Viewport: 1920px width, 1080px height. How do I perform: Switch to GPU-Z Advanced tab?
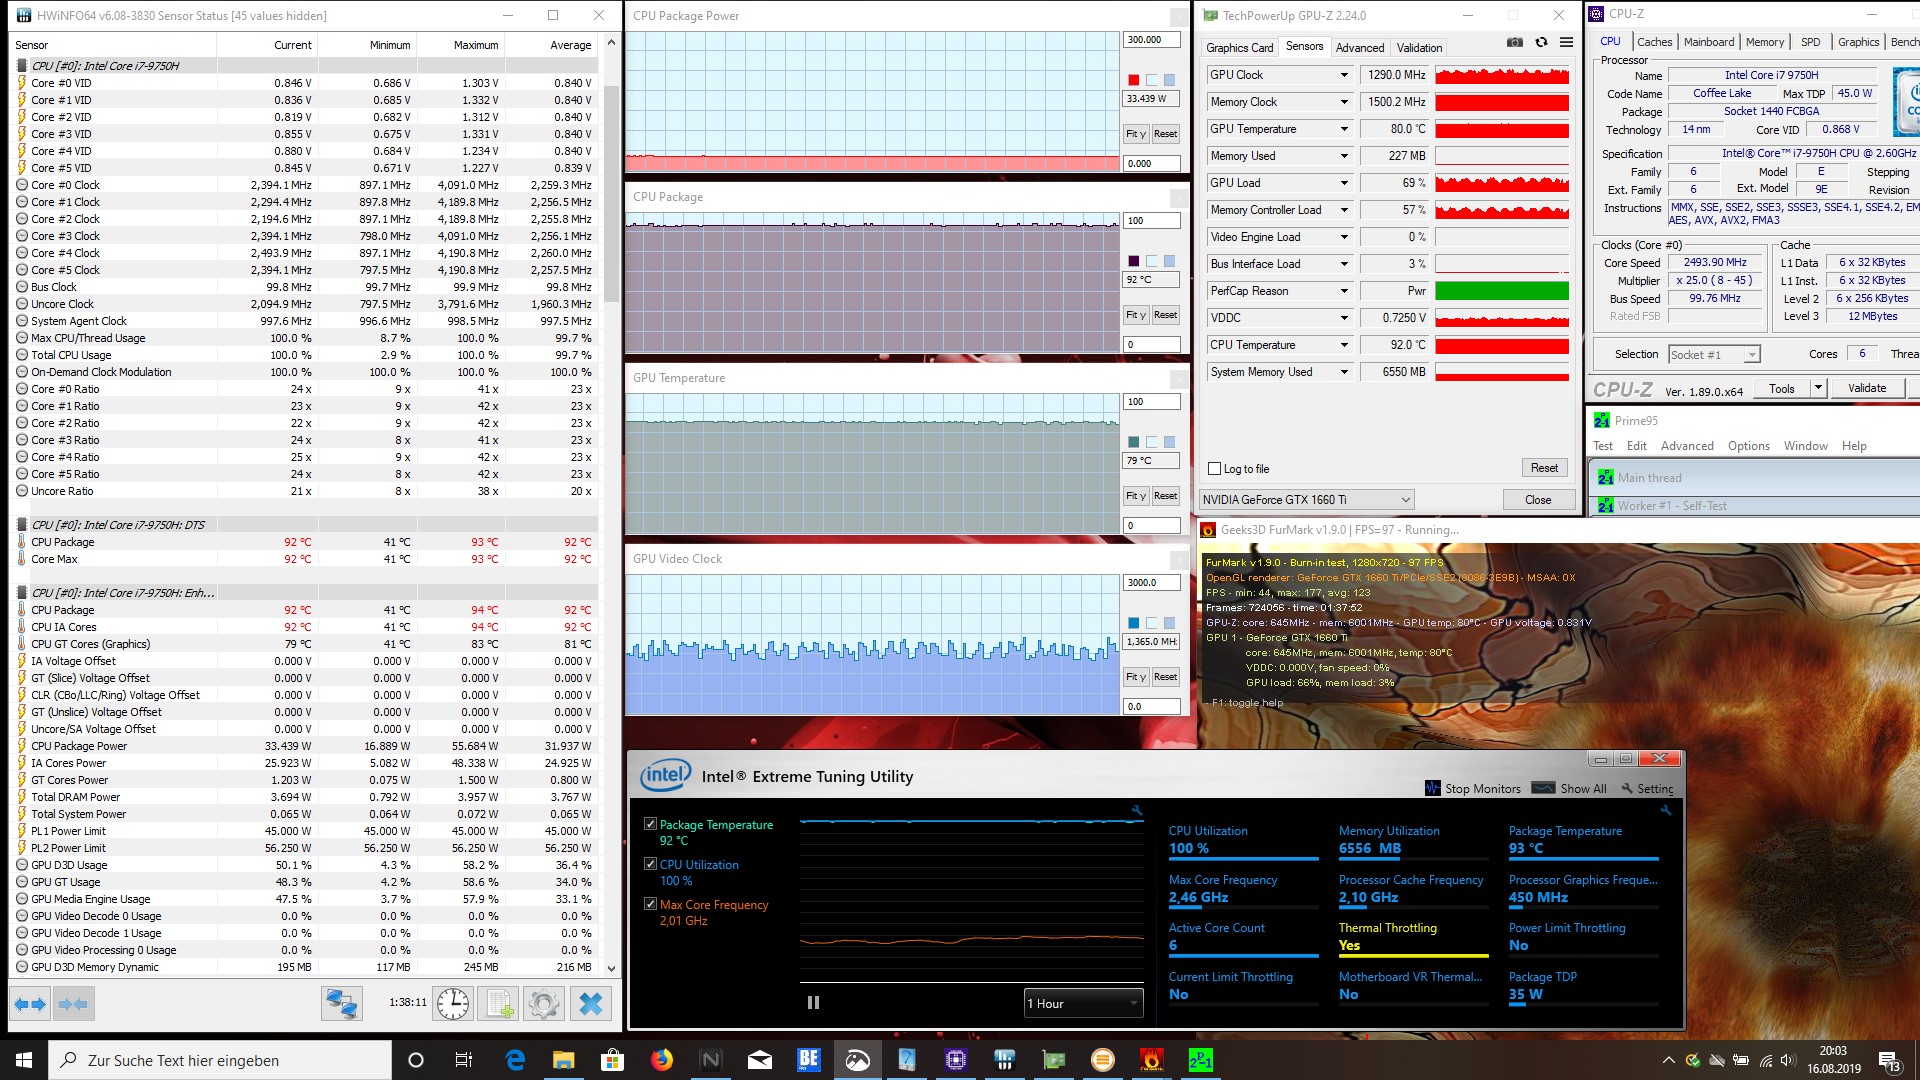[x=1360, y=47]
